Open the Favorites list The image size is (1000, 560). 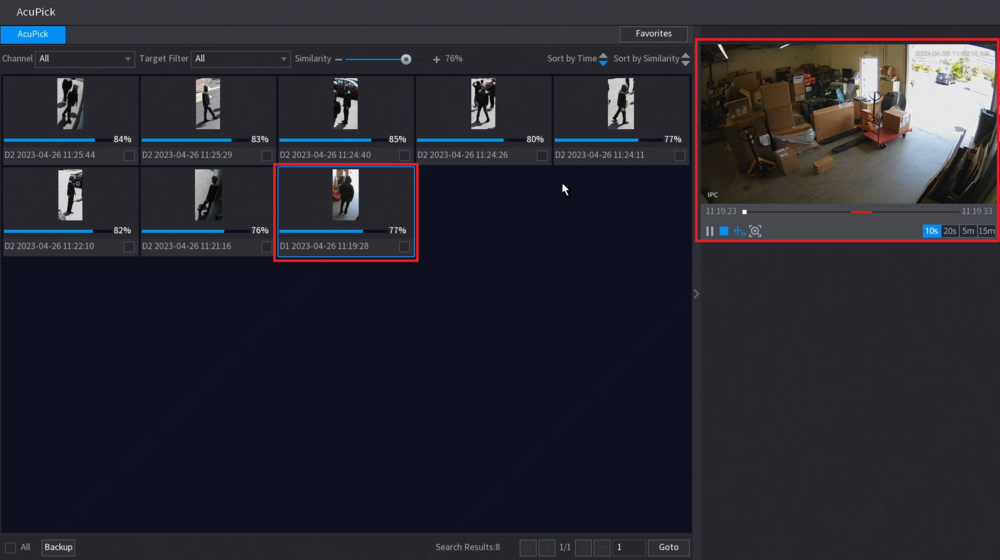tap(653, 34)
